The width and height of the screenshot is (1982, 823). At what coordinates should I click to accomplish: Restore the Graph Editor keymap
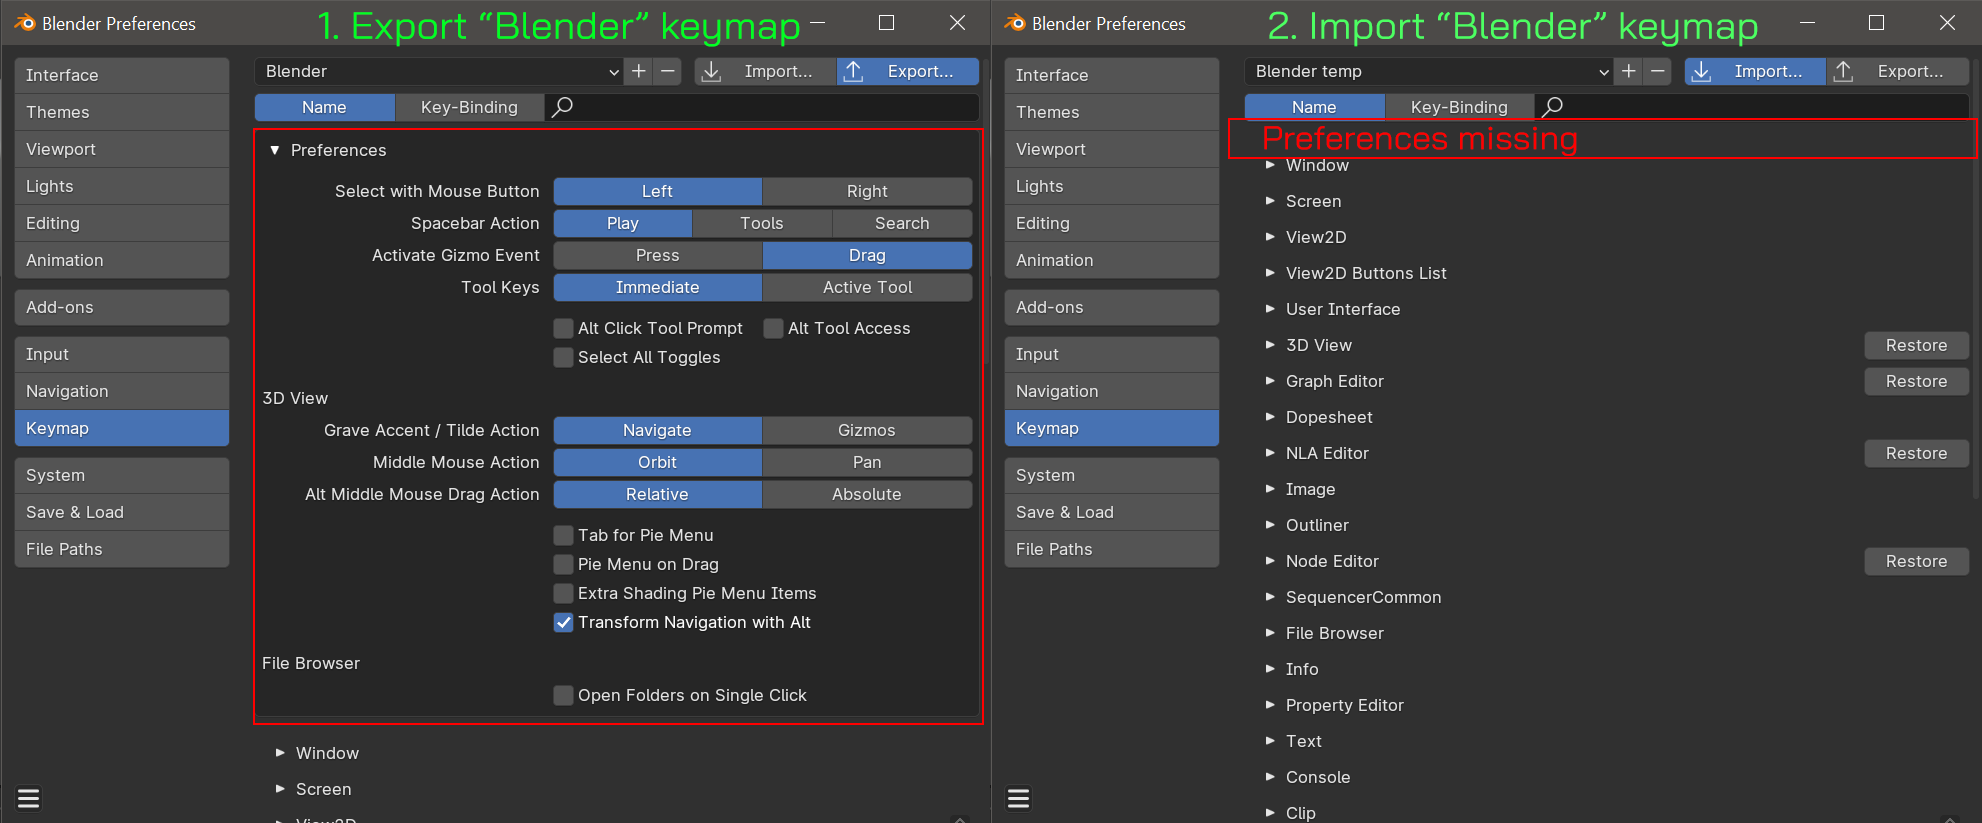1916,381
